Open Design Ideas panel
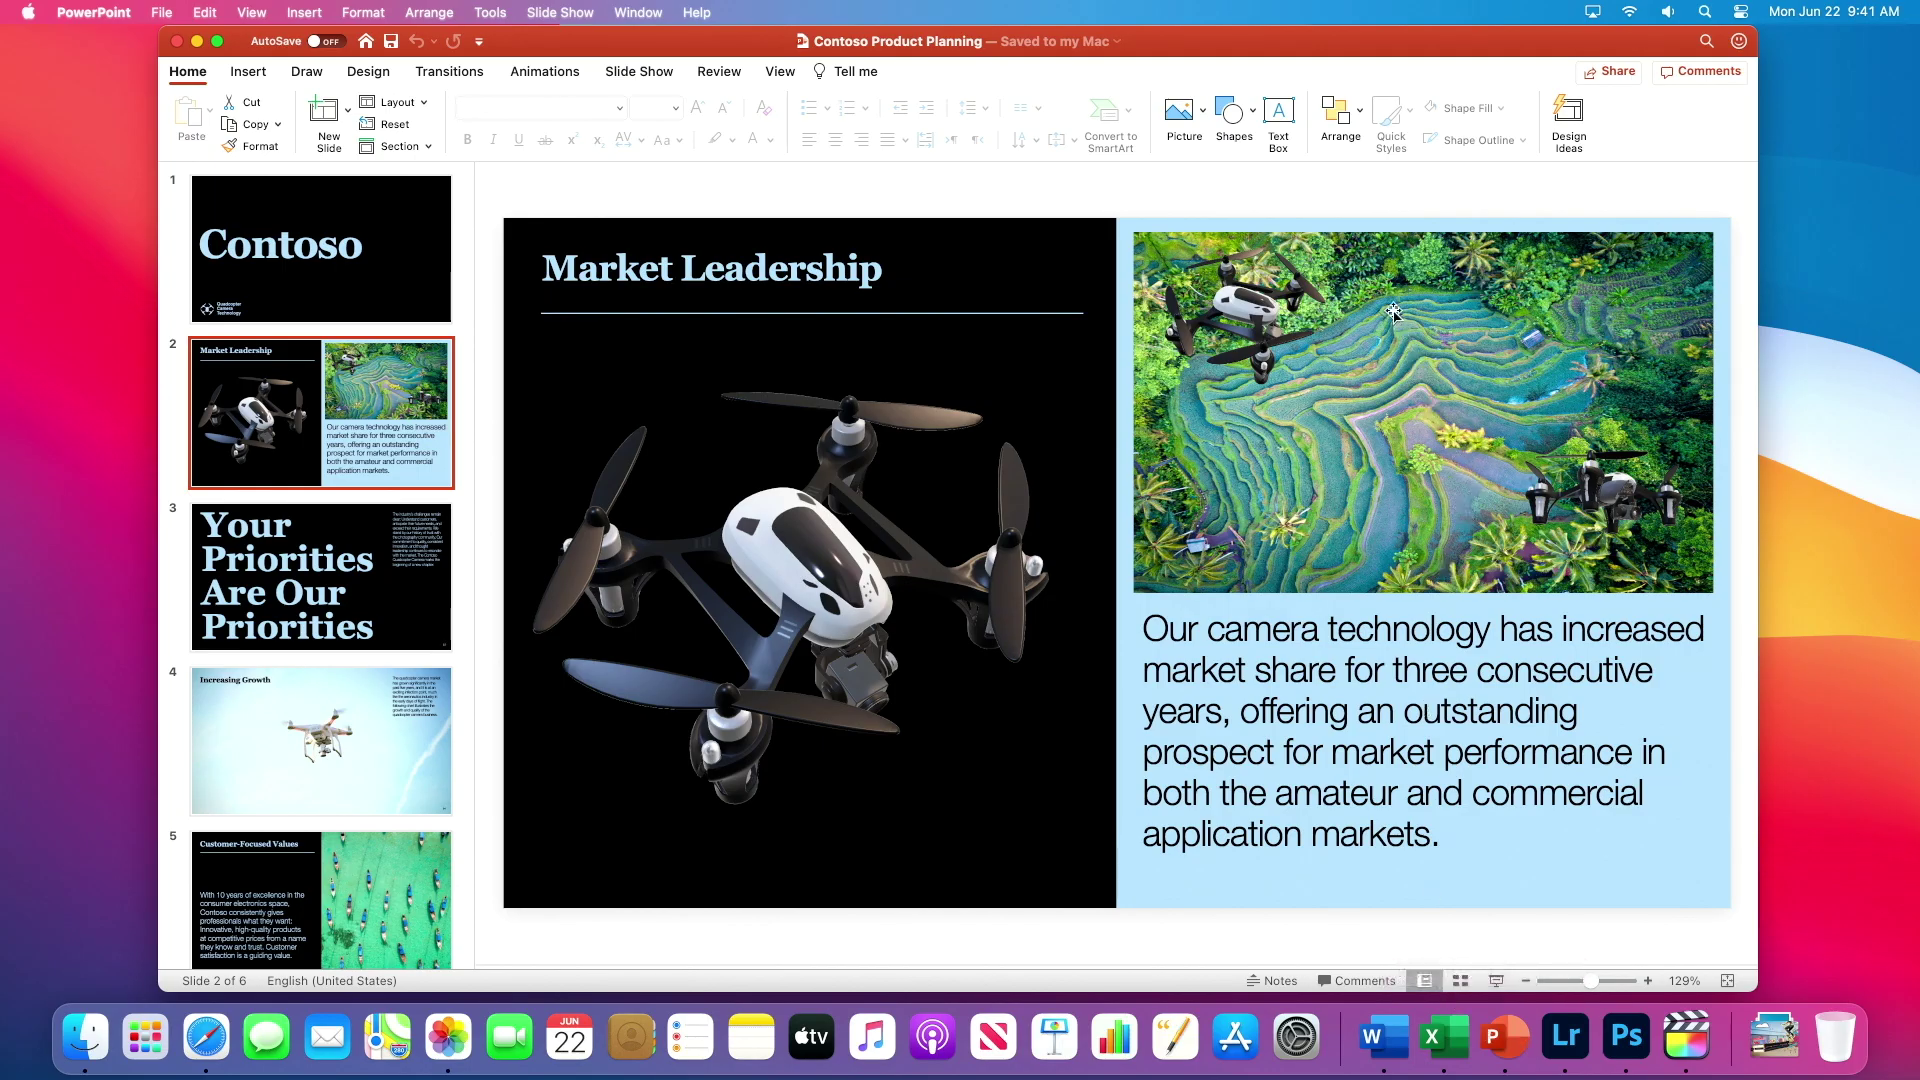 click(1568, 120)
